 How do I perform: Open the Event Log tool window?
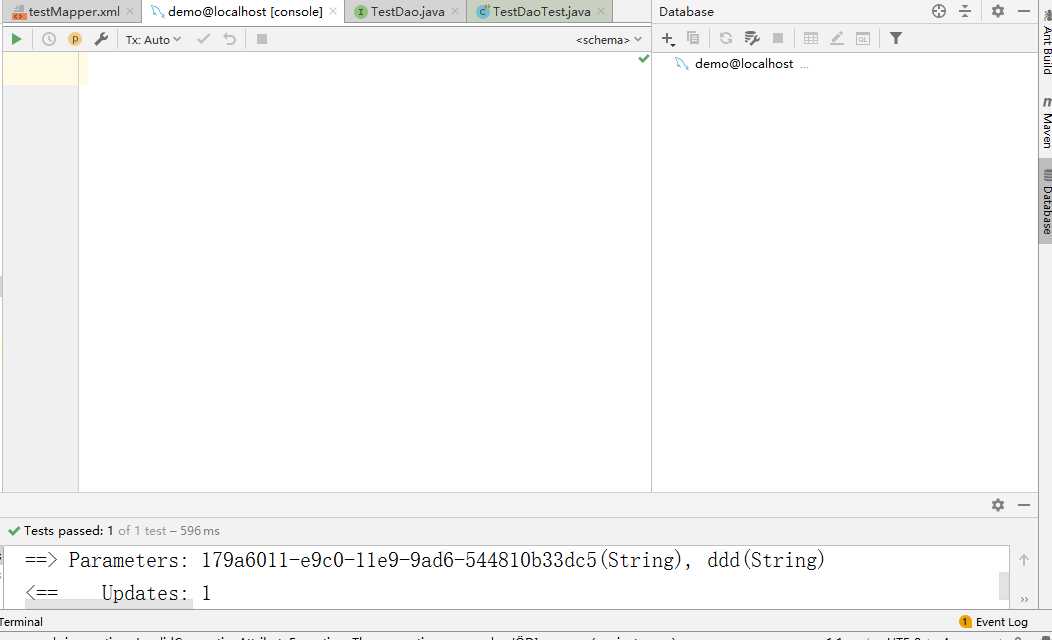click(x=994, y=622)
